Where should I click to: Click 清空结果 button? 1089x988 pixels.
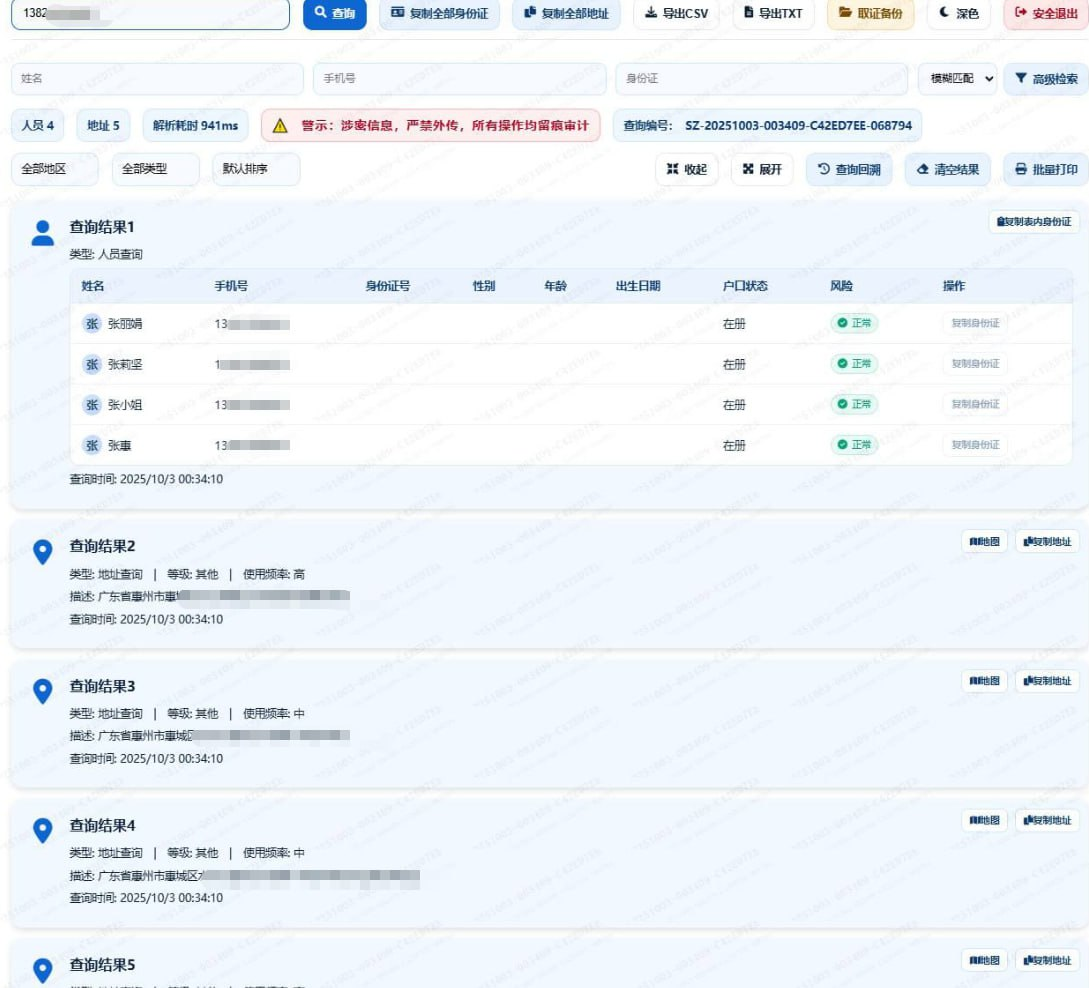(948, 169)
